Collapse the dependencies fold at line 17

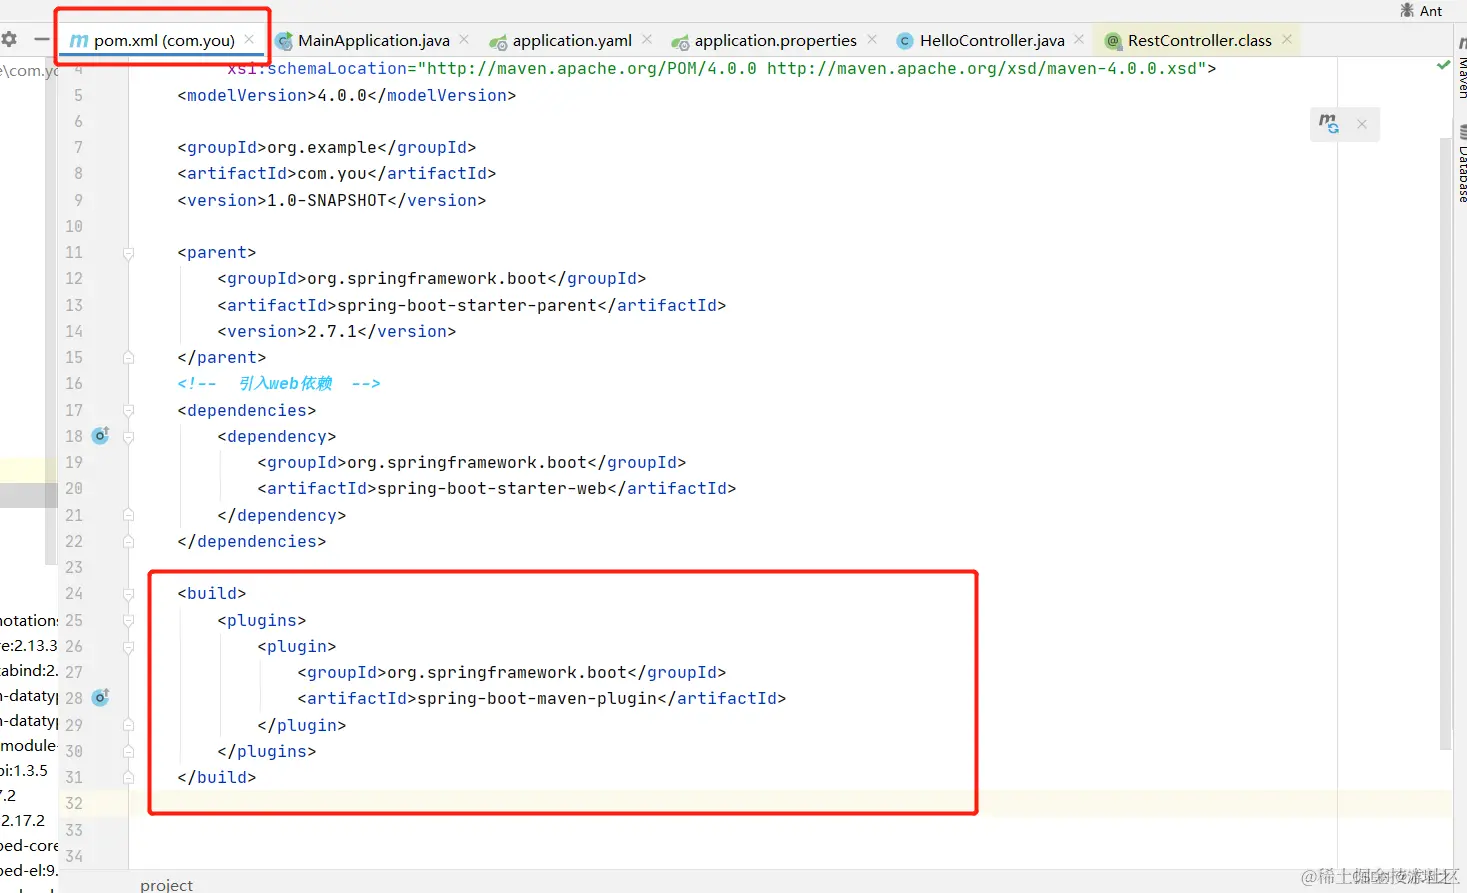[x=128, y=410]
